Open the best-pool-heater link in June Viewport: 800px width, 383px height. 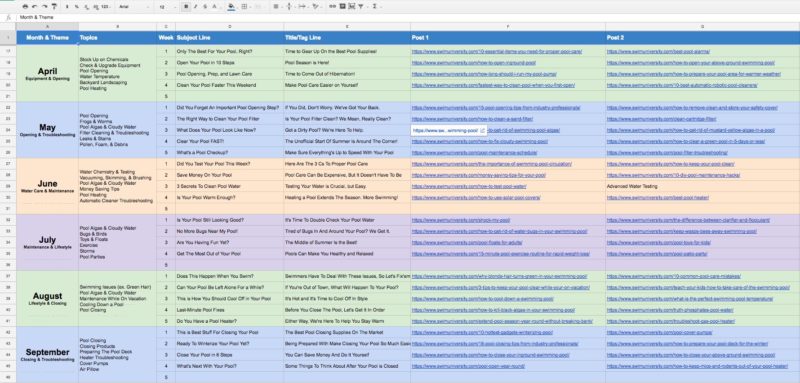click(x=658, y=197)
